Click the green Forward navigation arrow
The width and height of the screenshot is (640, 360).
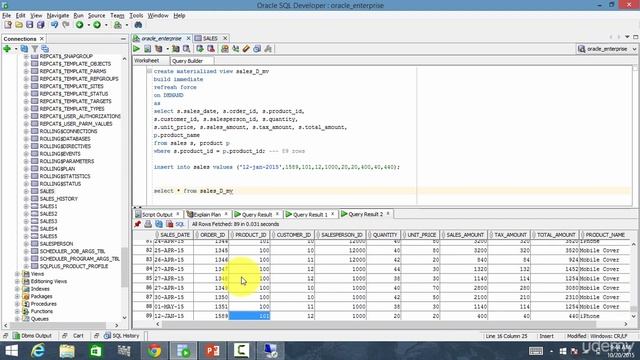[97, 25]
